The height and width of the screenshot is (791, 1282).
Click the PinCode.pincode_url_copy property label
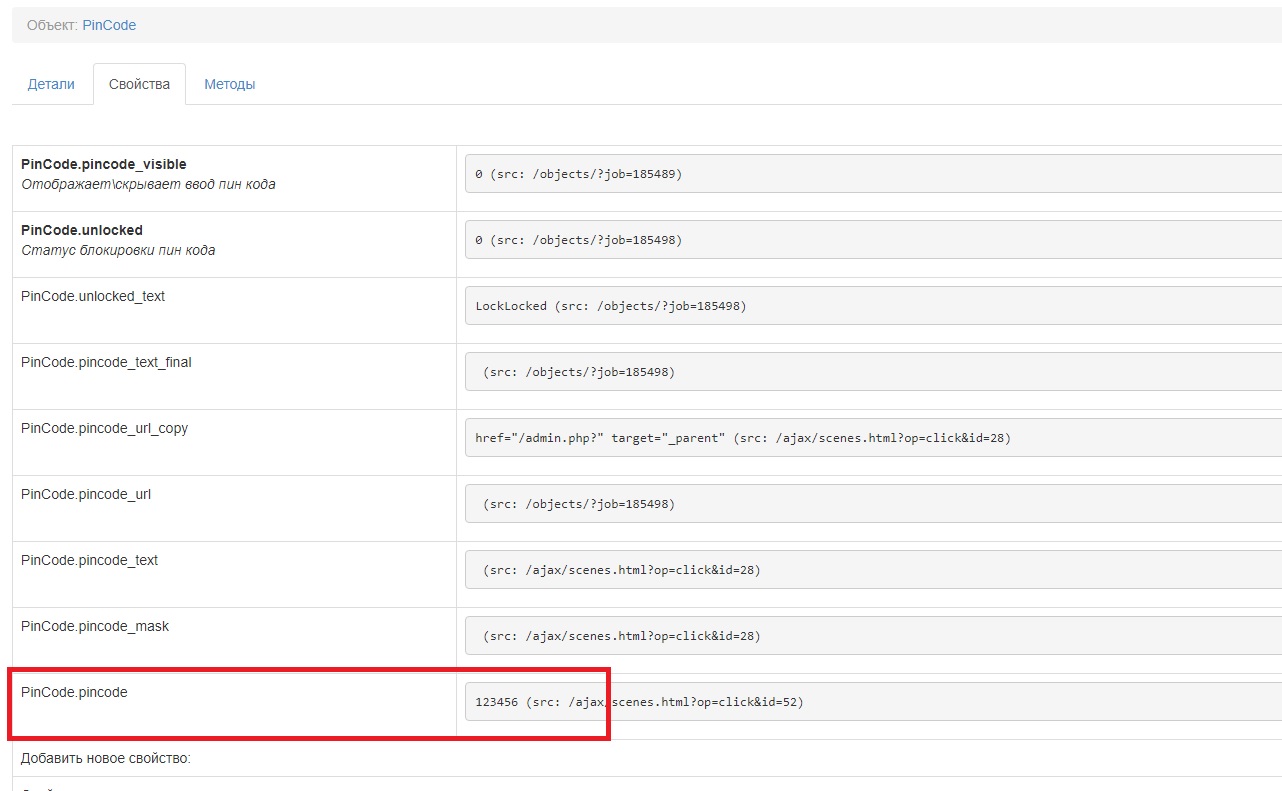tap(104, 428)
